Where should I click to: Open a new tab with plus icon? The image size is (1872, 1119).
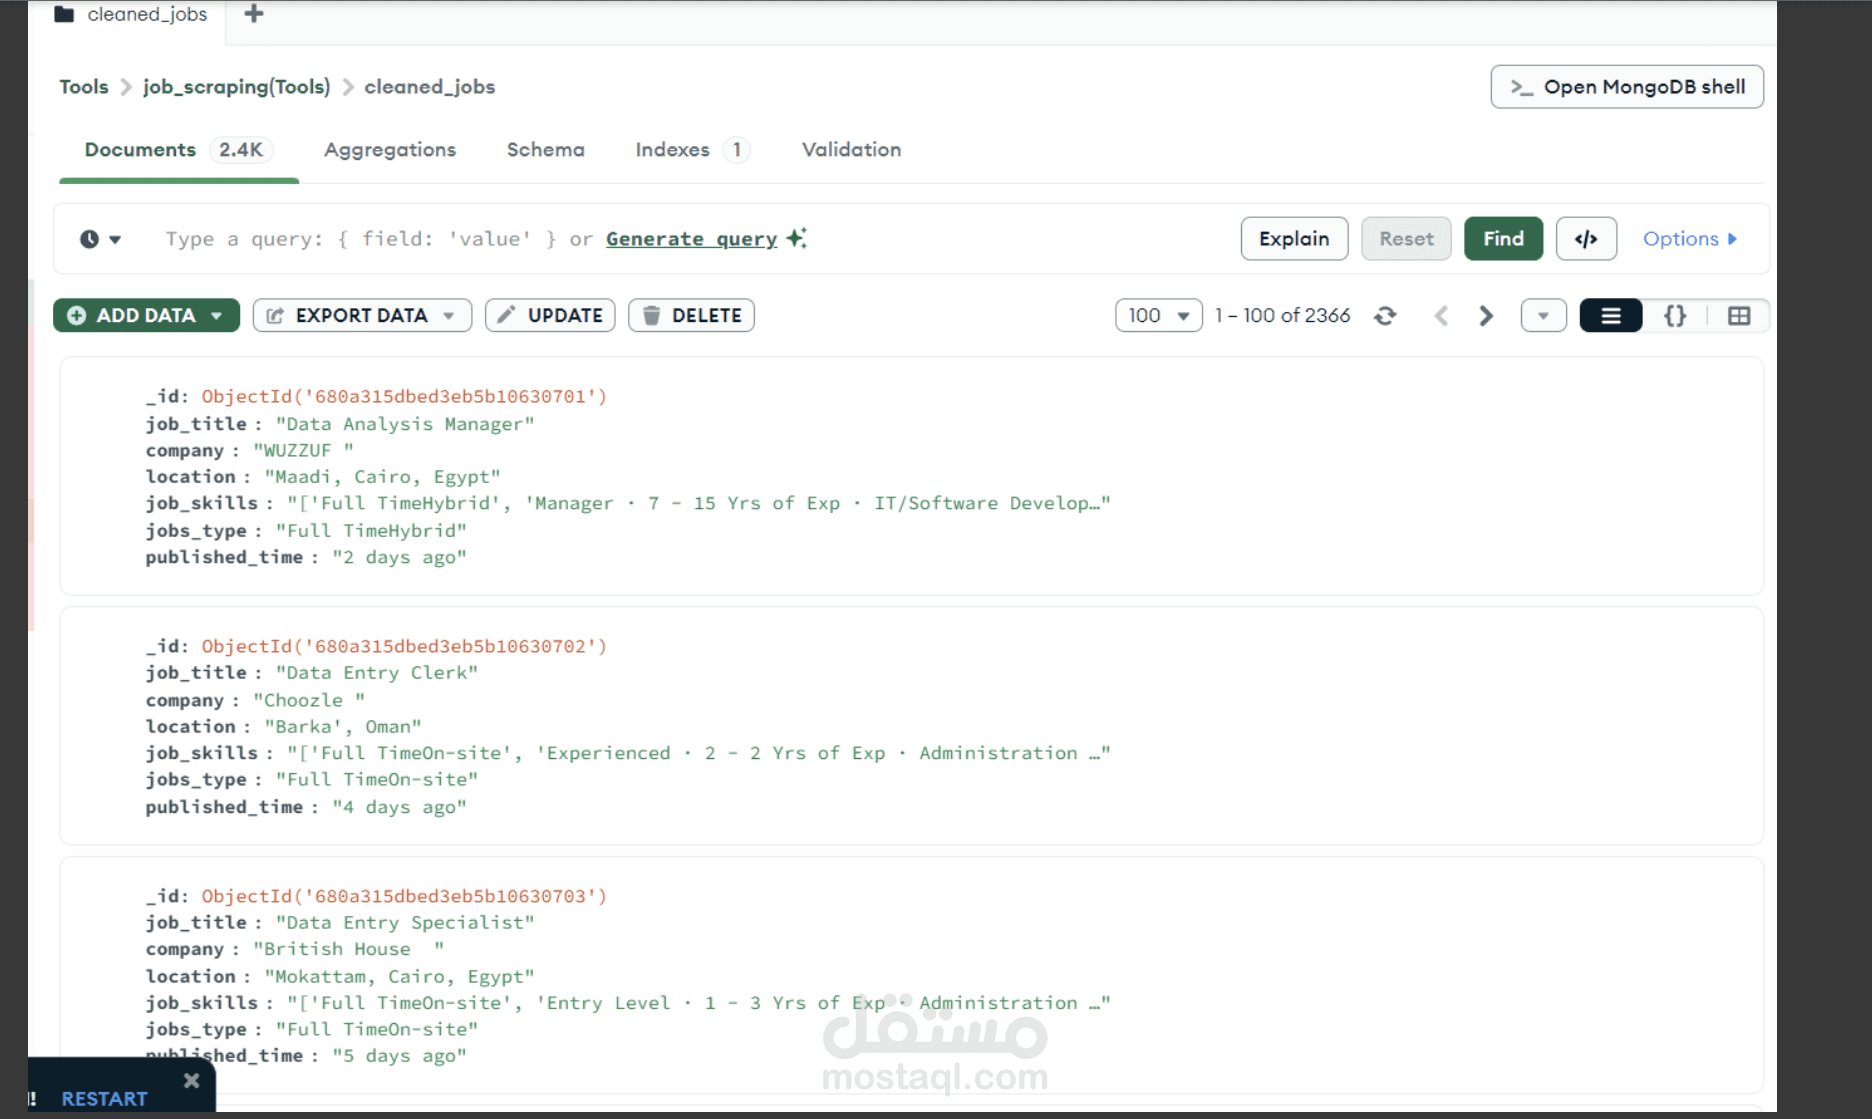coord(254,14)
